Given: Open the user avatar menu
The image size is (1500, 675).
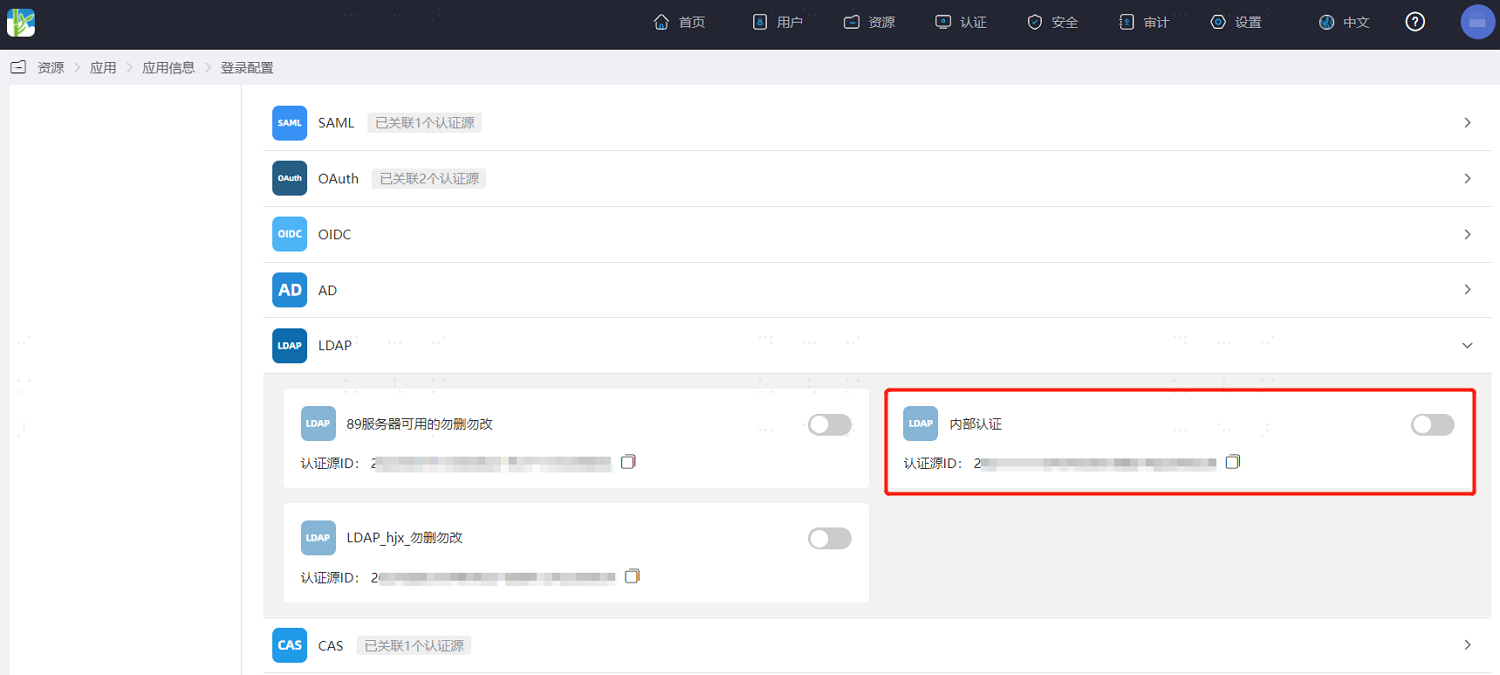Looking at the screenshot, I should point(1478,22).
